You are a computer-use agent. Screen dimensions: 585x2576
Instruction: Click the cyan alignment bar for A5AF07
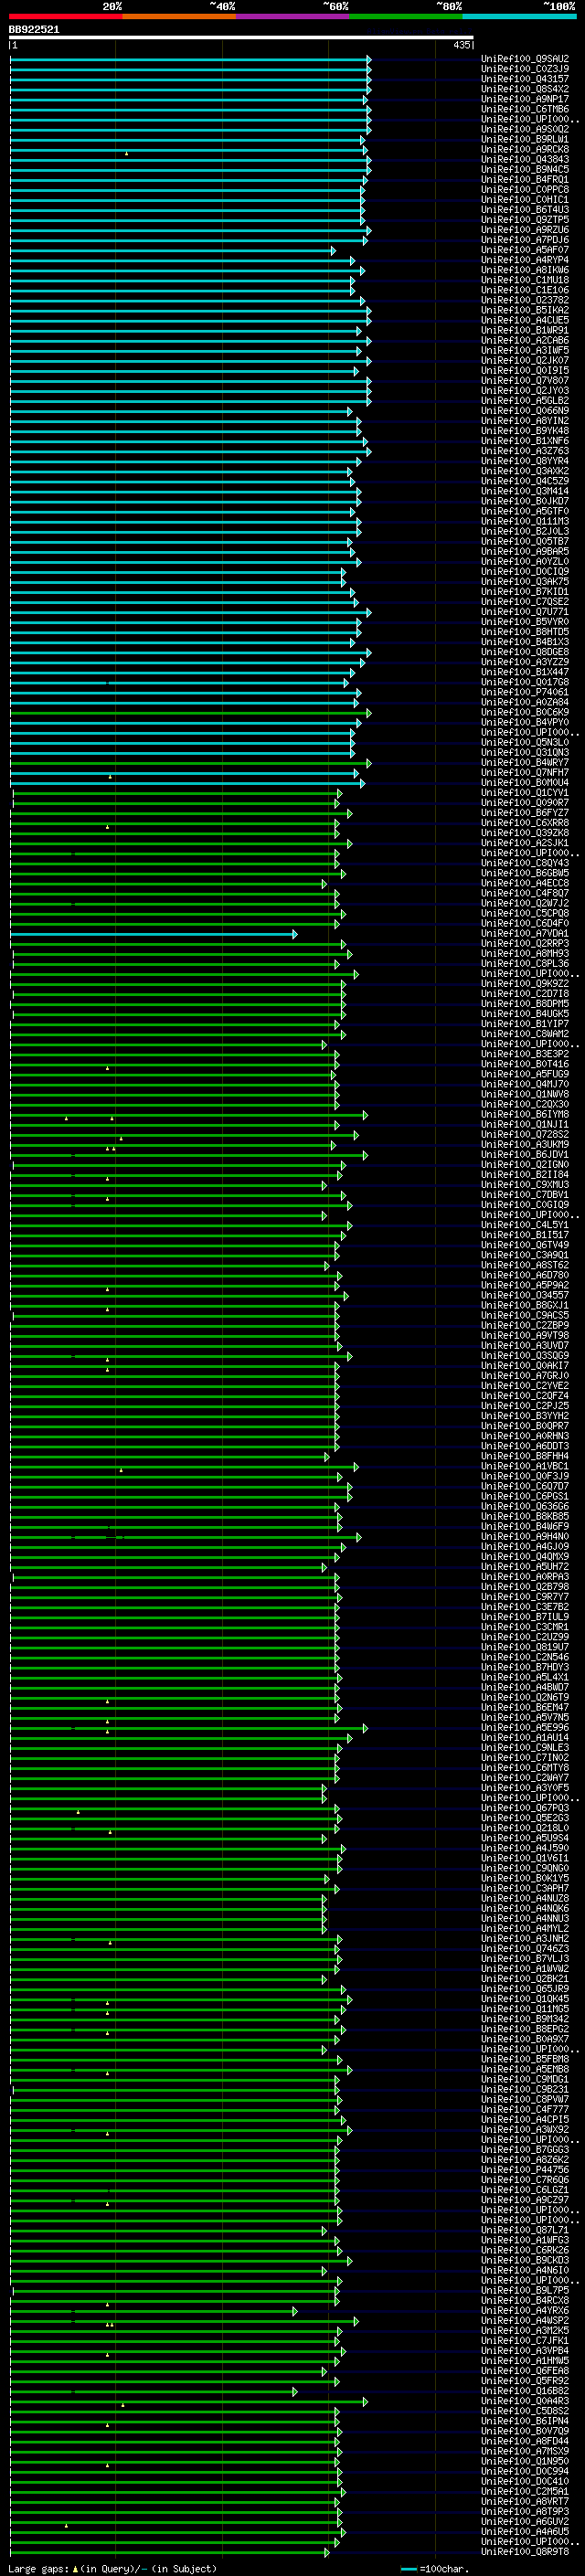pos(172,250)
